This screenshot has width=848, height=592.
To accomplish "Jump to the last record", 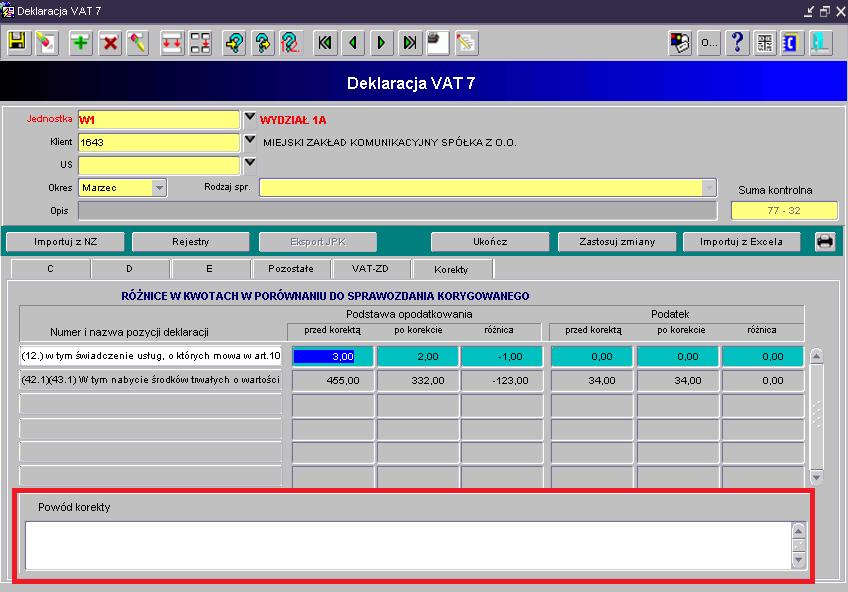I will click(410, 43).
